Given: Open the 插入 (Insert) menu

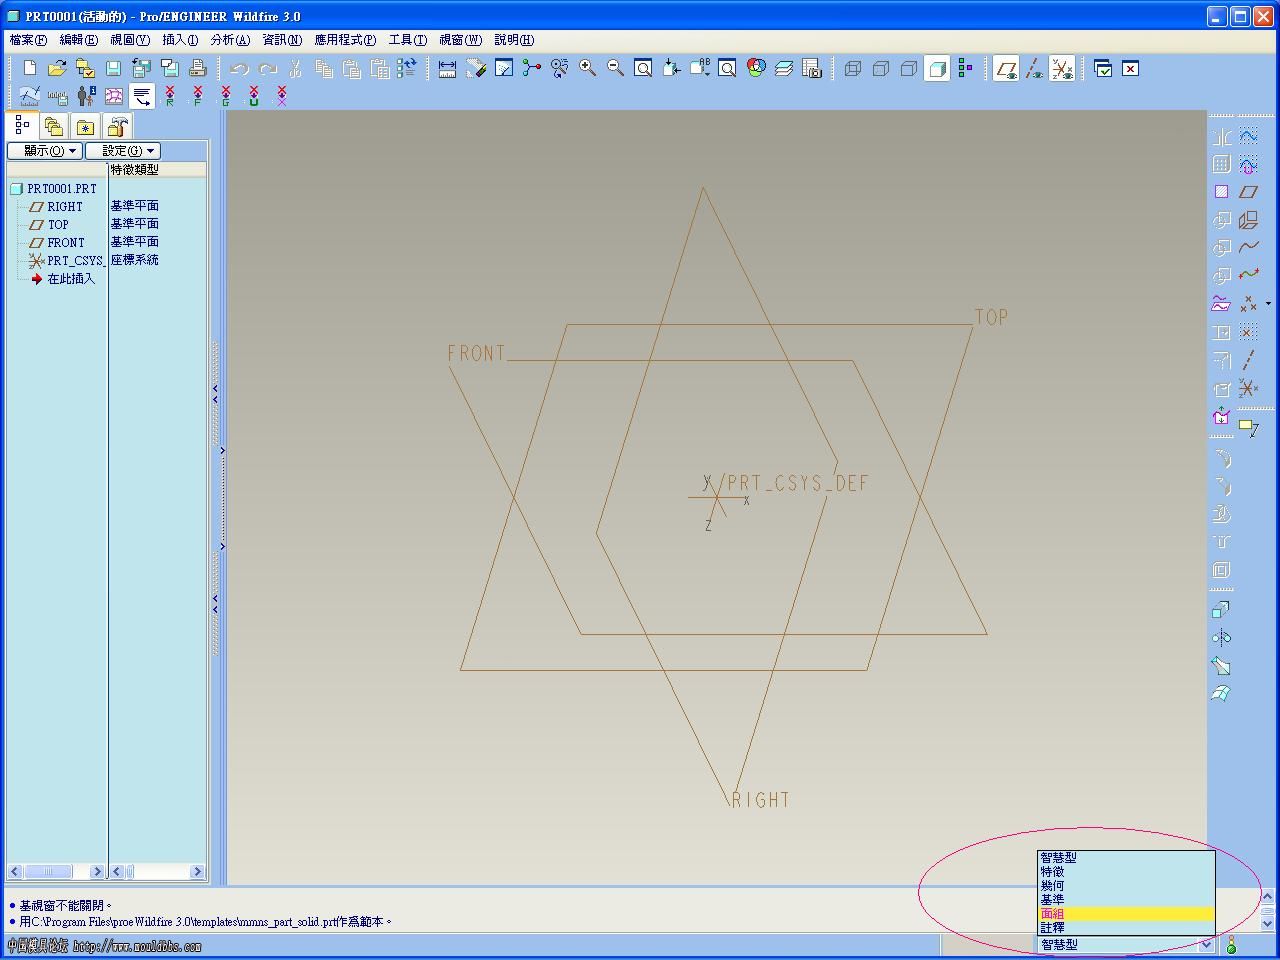Looking at the screenshot, I should (180, 40).
